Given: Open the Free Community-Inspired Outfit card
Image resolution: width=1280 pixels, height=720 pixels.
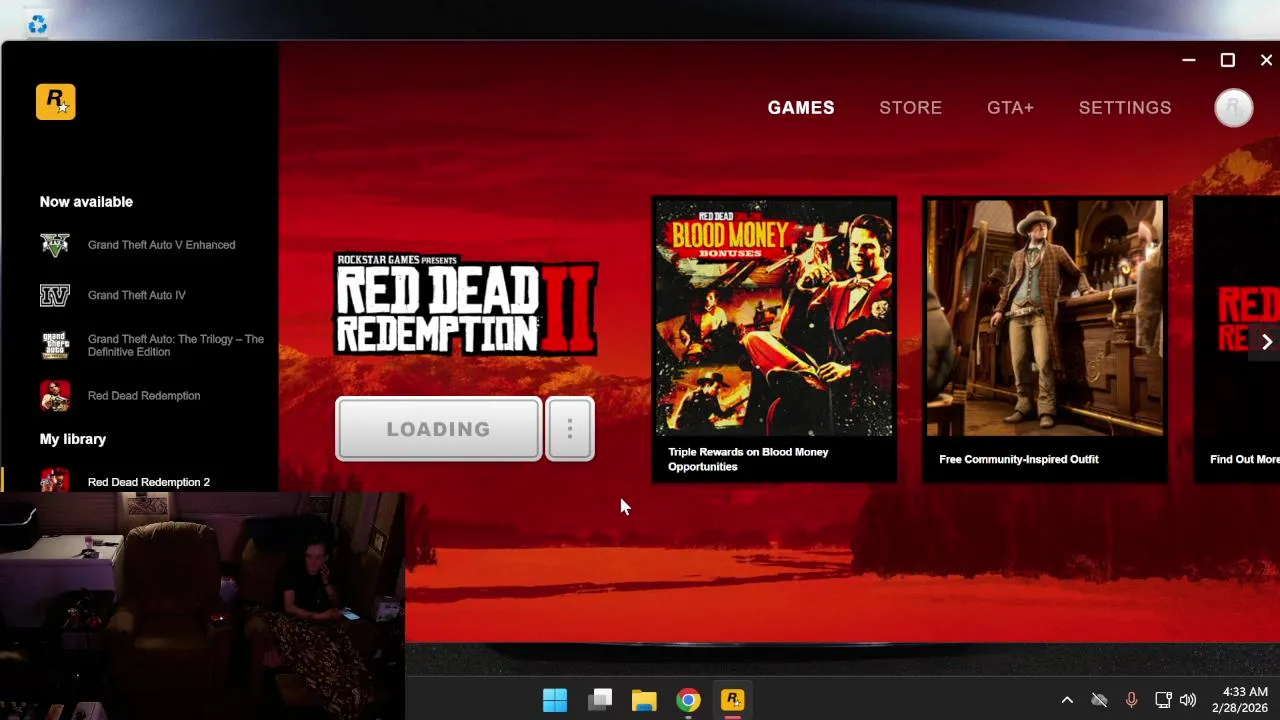Looking at the screenshot, I should click(x=1044, y=339).
